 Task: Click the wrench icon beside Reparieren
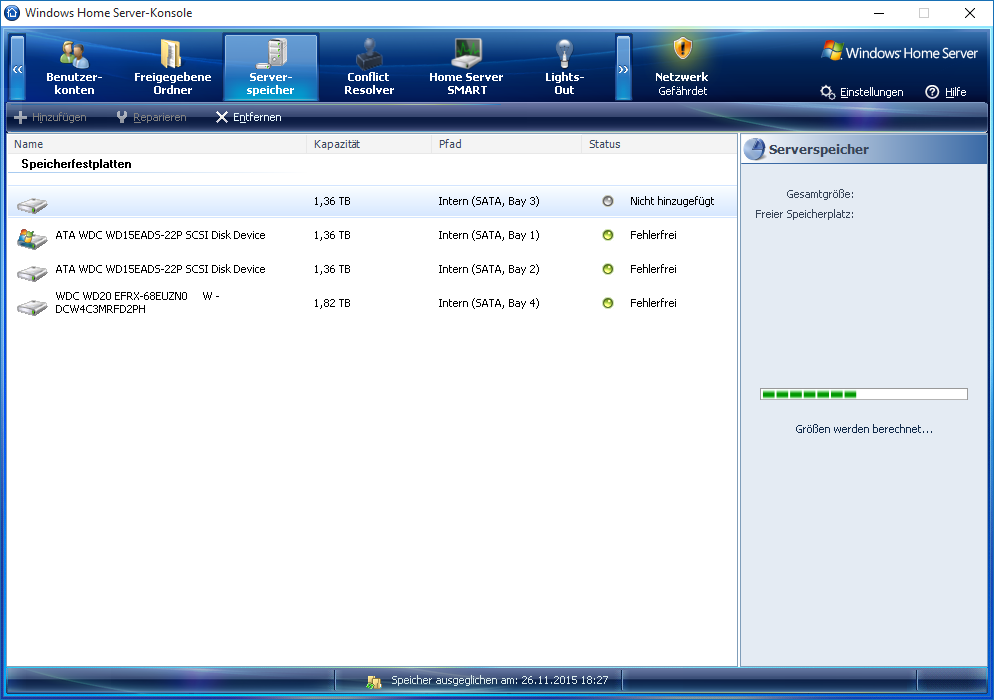122,117
